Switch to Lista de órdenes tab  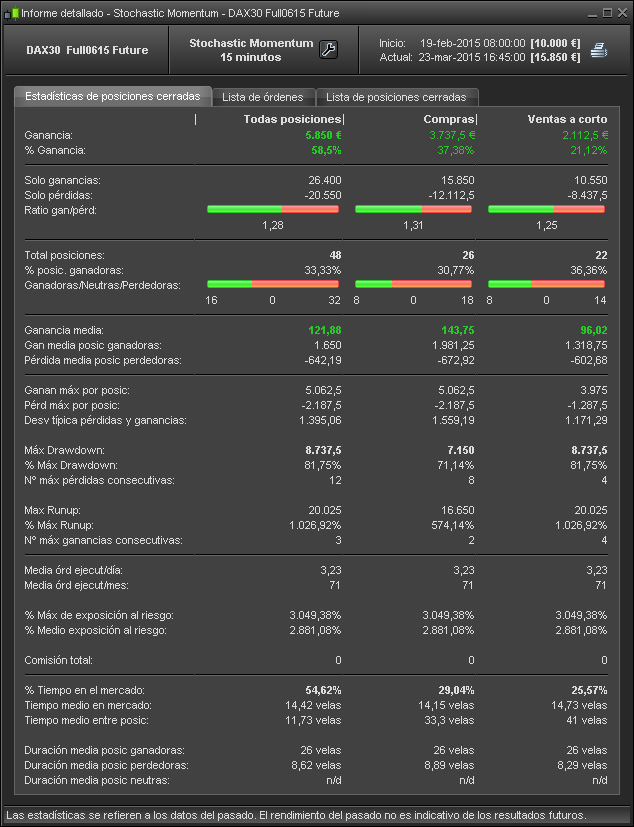point(263,97)
